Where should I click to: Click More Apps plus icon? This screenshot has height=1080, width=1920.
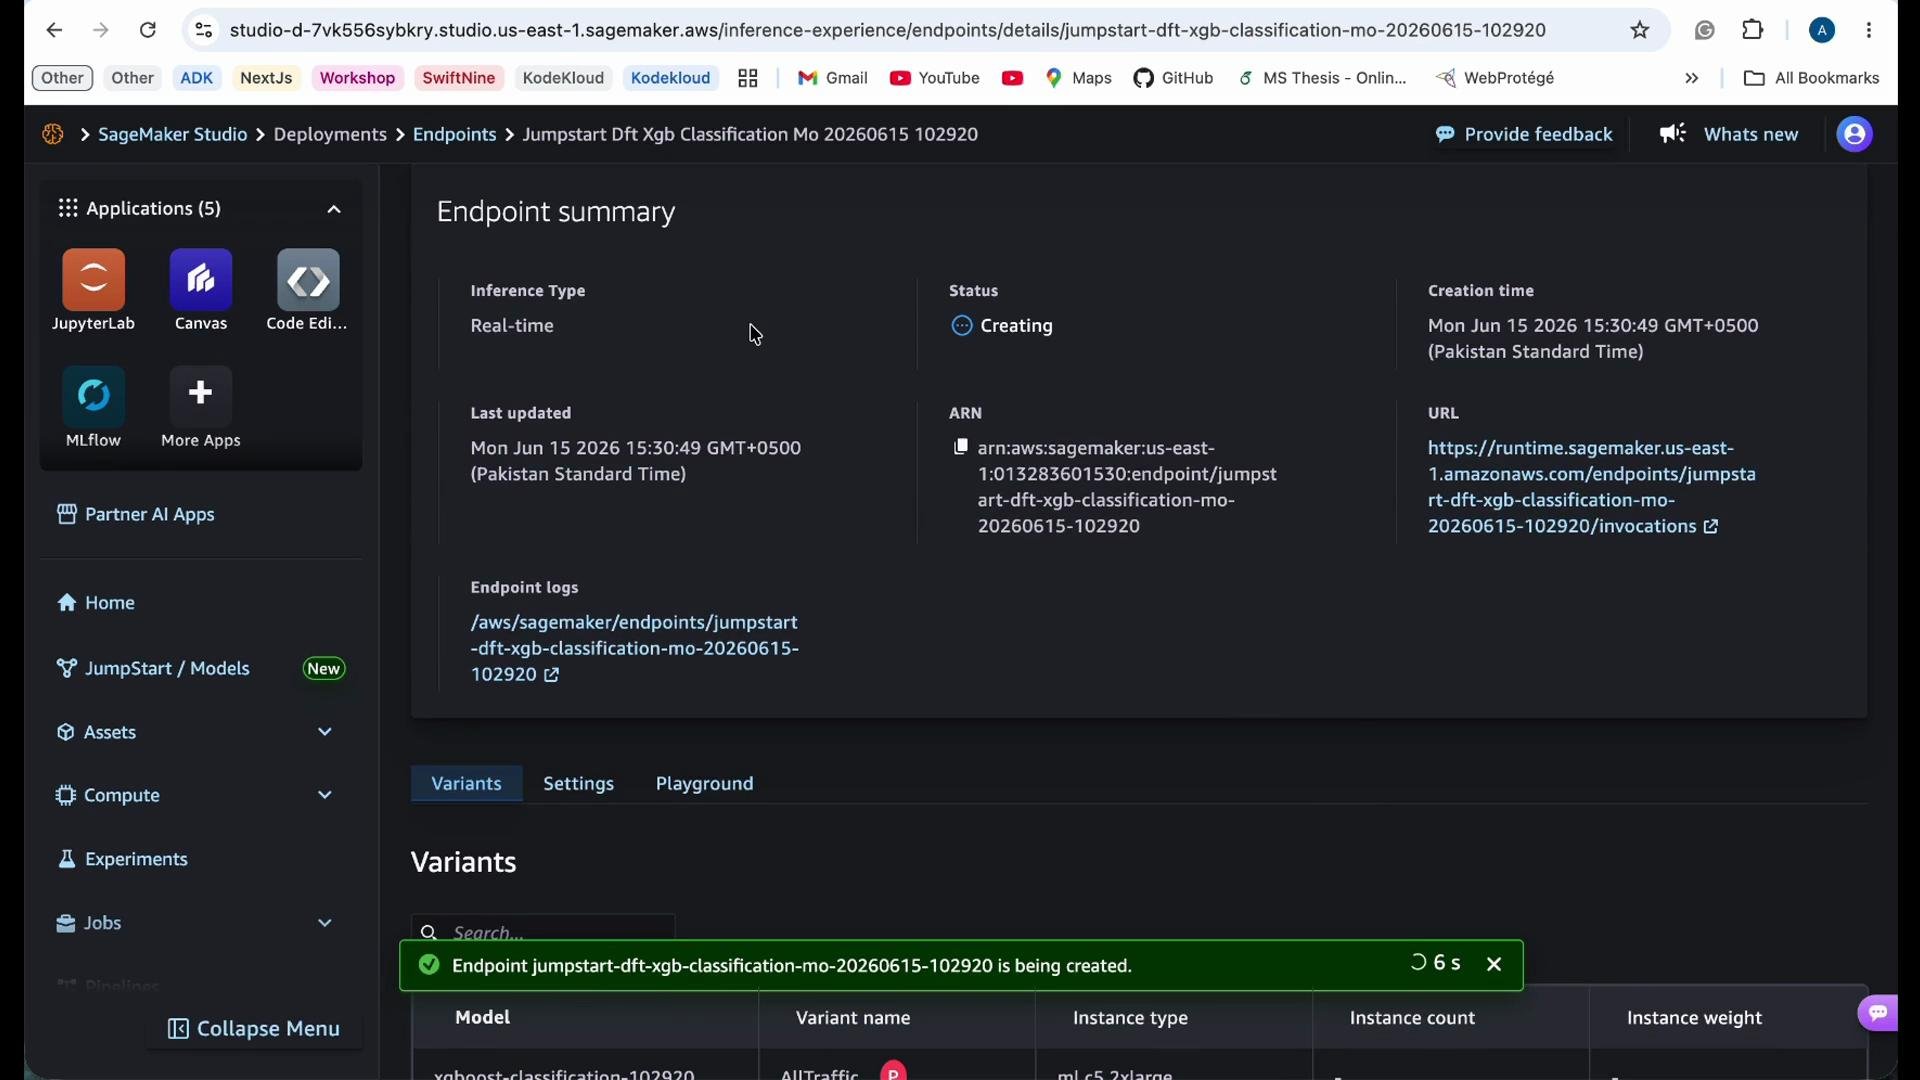pos(201,394)
